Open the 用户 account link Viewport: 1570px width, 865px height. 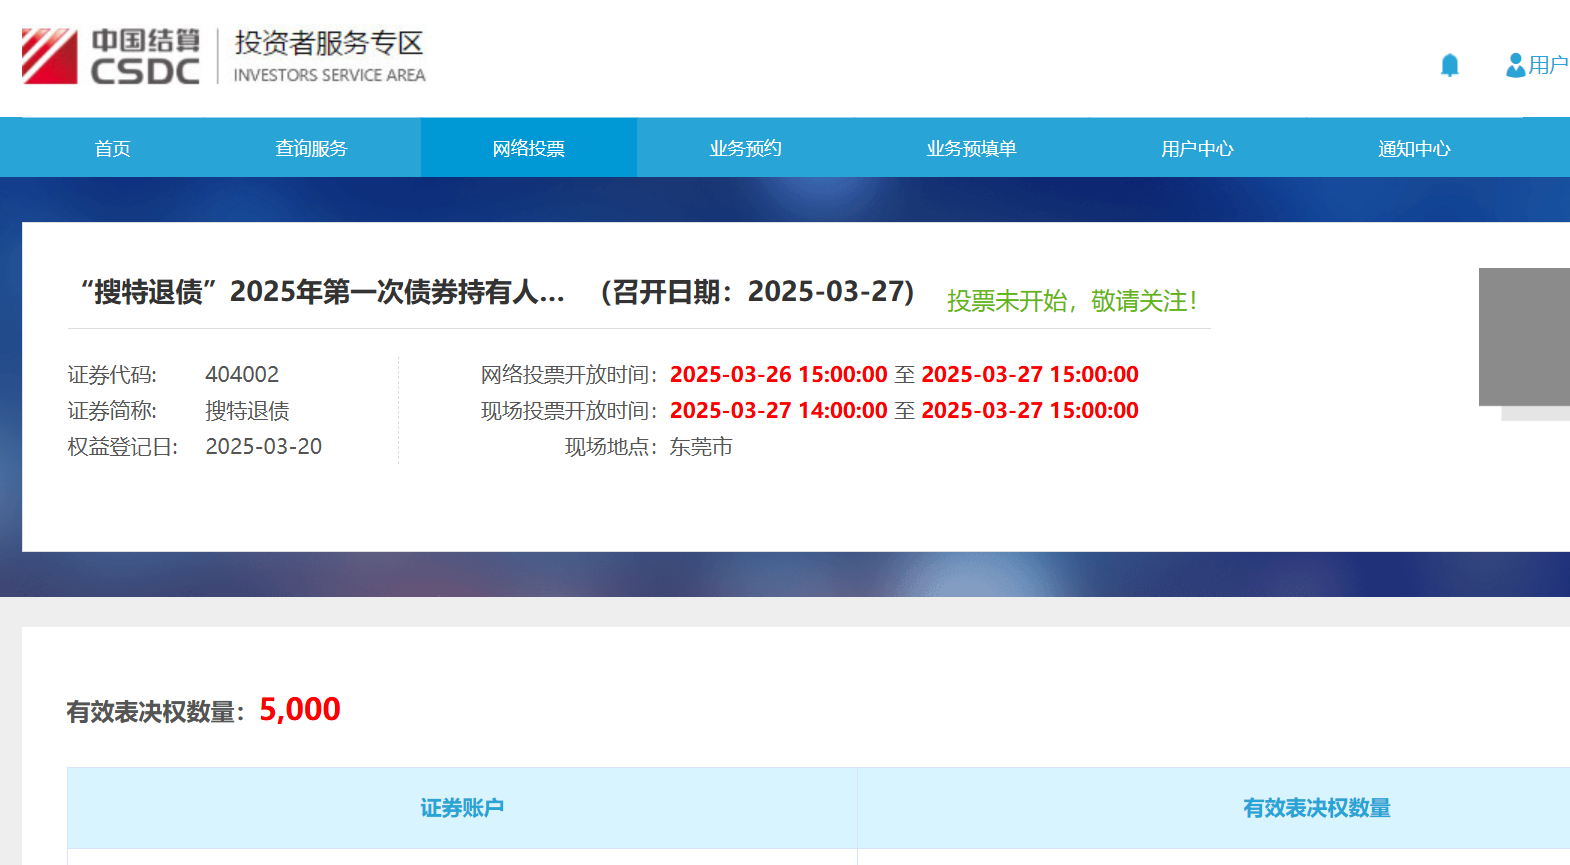click(x=1547, y=65)
